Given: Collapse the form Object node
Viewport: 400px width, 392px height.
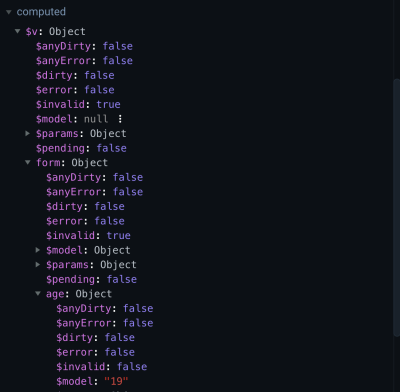Looking at the screenshot, I should point(28,163).
